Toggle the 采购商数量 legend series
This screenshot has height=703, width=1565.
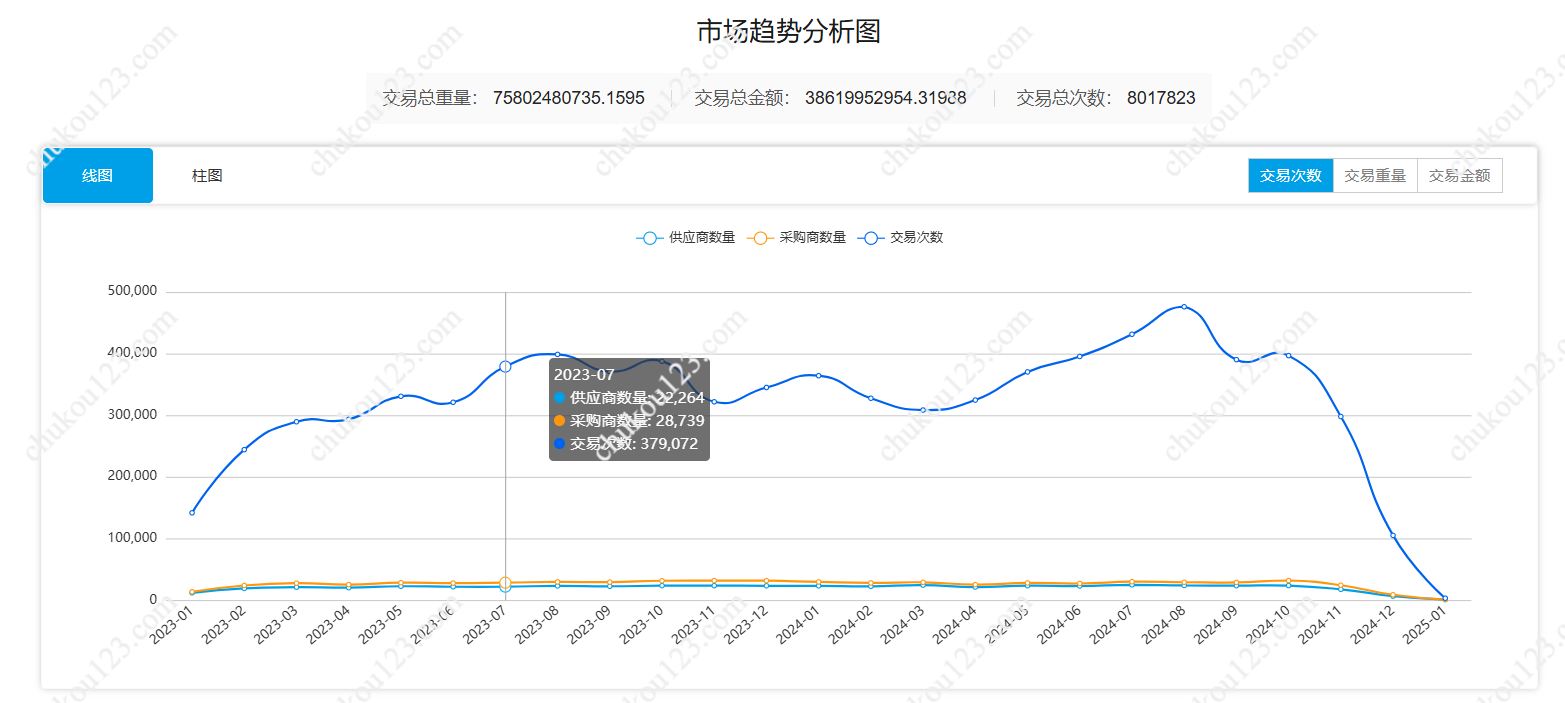[797, 238]
